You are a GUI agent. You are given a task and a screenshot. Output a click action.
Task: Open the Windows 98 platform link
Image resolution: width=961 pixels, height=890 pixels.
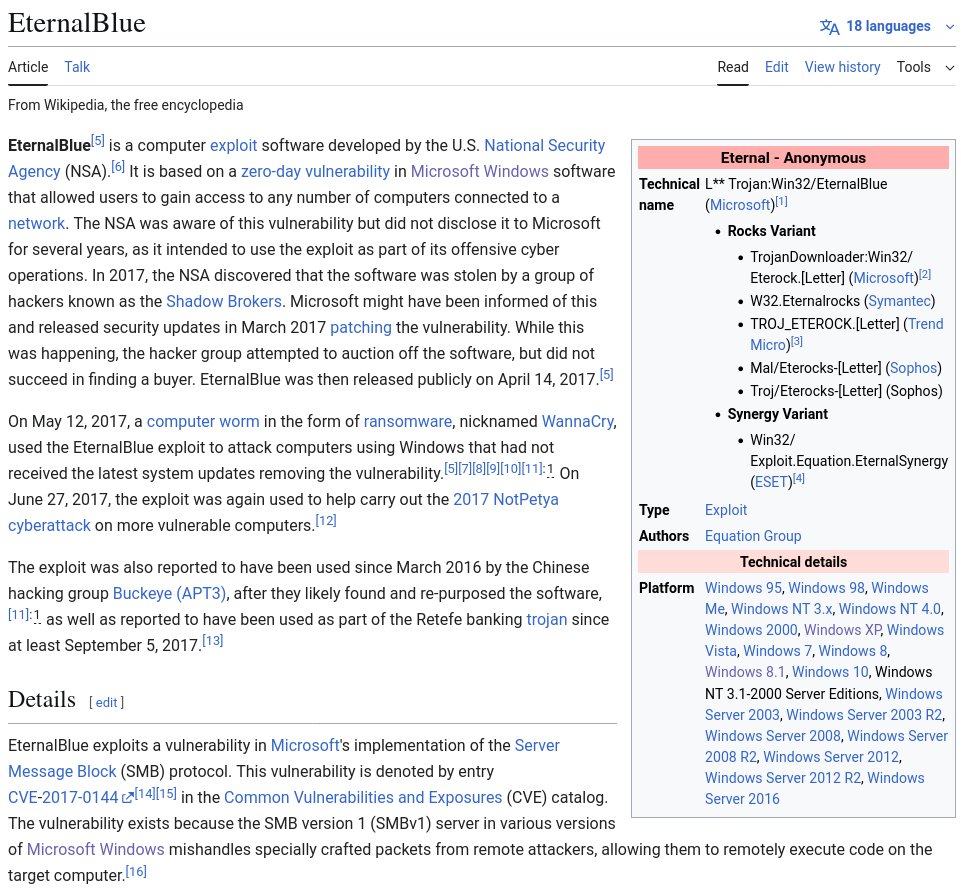point(826,588)
